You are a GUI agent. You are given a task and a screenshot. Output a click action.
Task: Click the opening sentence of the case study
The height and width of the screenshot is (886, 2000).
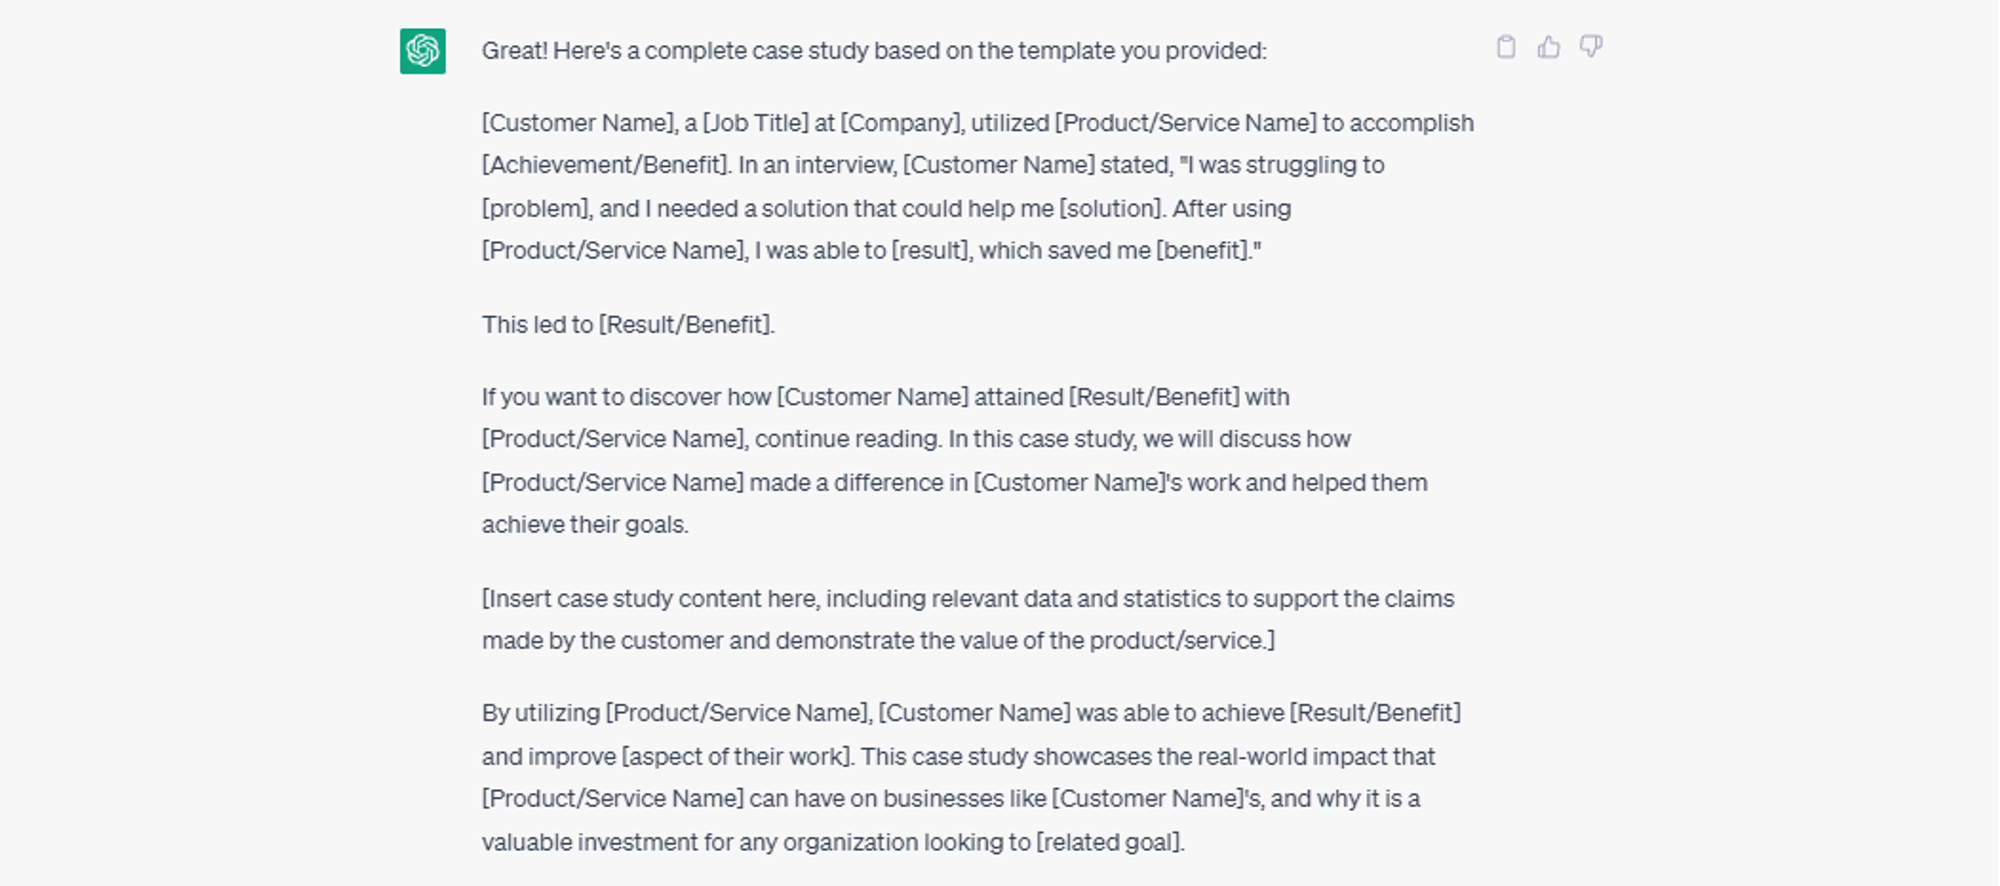pos(975,122)
